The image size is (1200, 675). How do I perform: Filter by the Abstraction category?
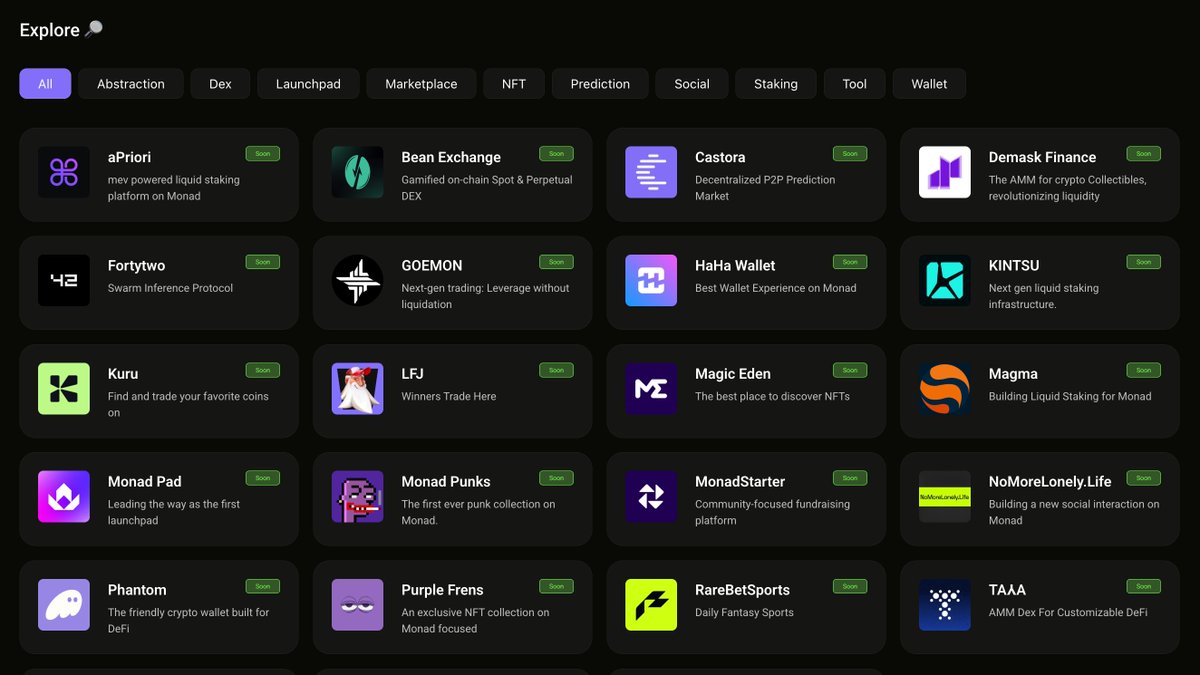[x=131, y=84]
